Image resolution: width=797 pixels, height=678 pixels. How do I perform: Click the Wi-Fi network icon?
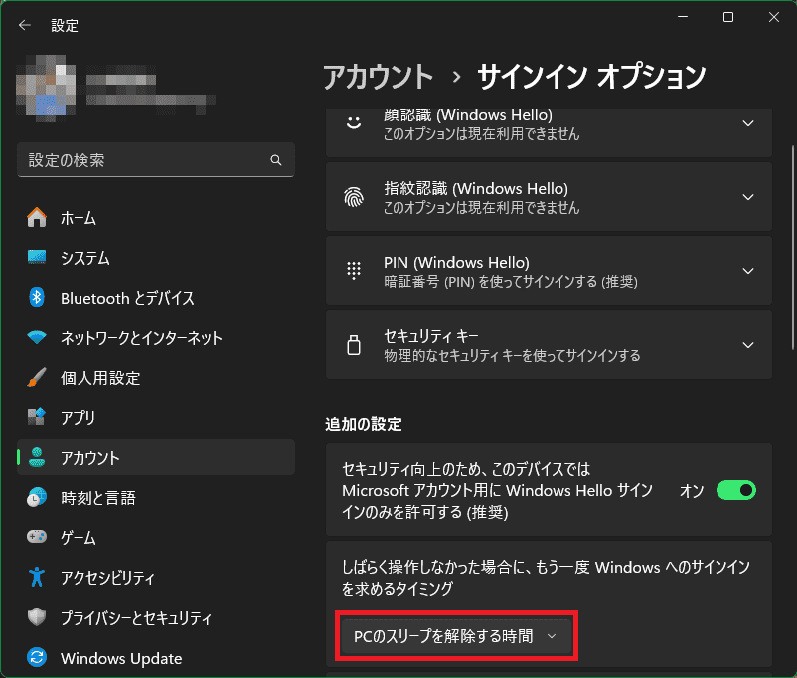tap(37, 338)
